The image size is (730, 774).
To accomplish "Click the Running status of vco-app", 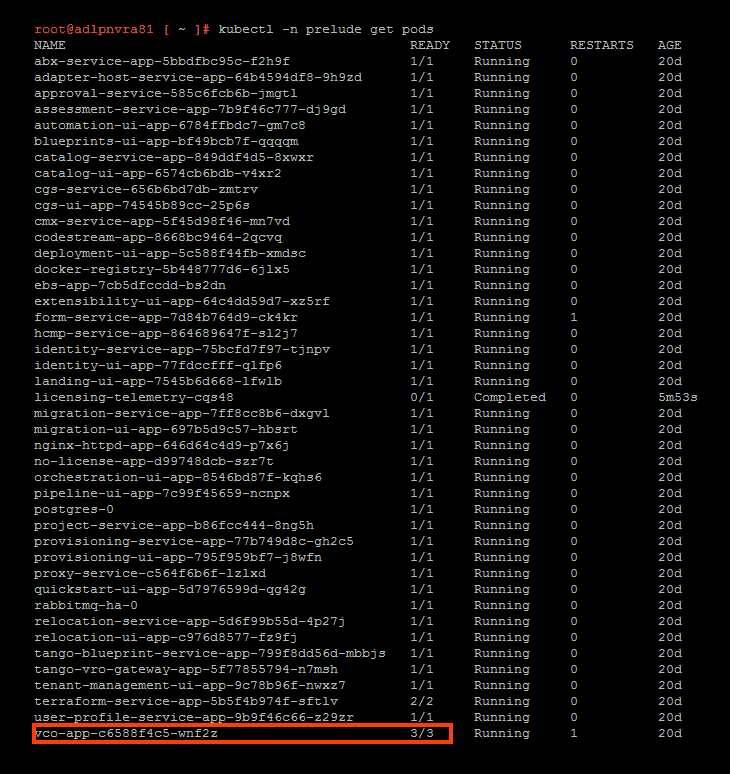I will pyautogui.click(x=501, y=733).
